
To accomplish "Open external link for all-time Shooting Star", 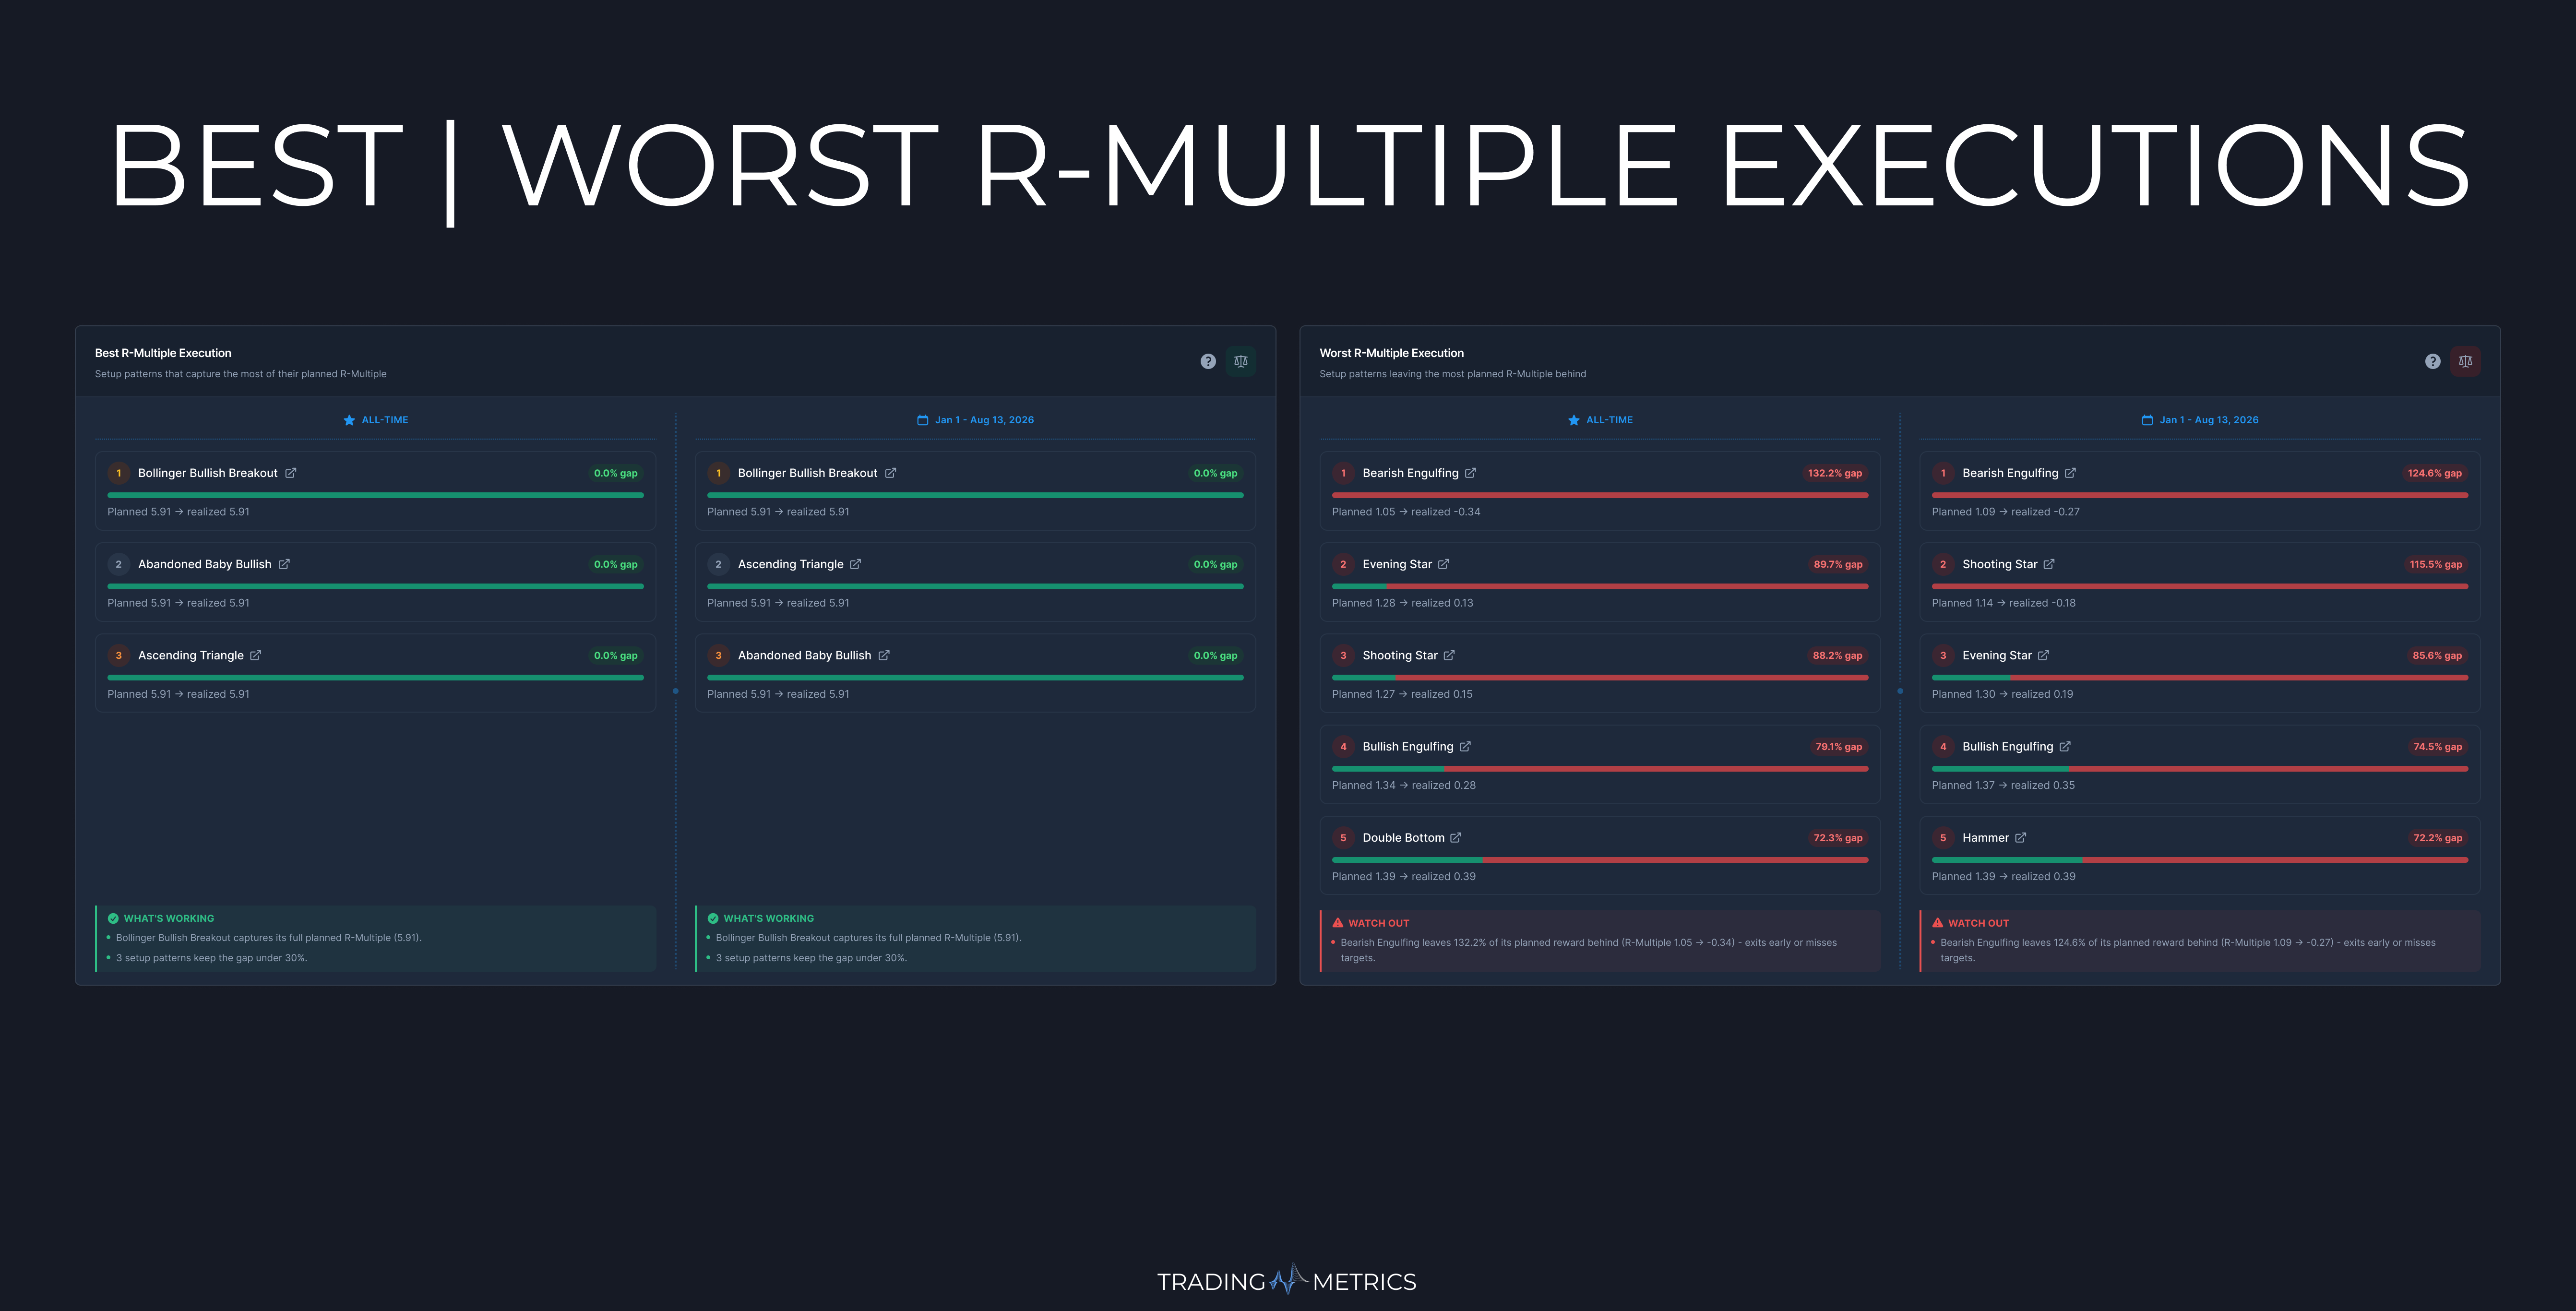I will click(1449, 655).
